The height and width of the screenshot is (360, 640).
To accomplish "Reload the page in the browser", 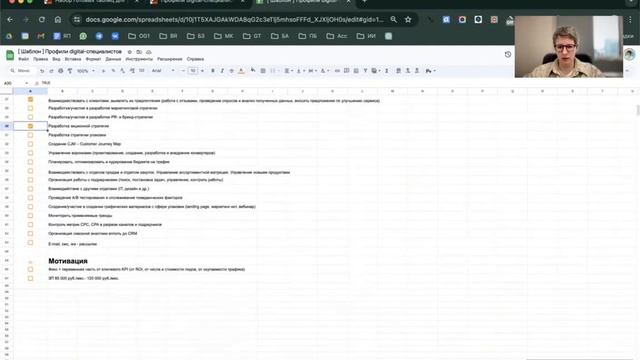I will [42, 20].
